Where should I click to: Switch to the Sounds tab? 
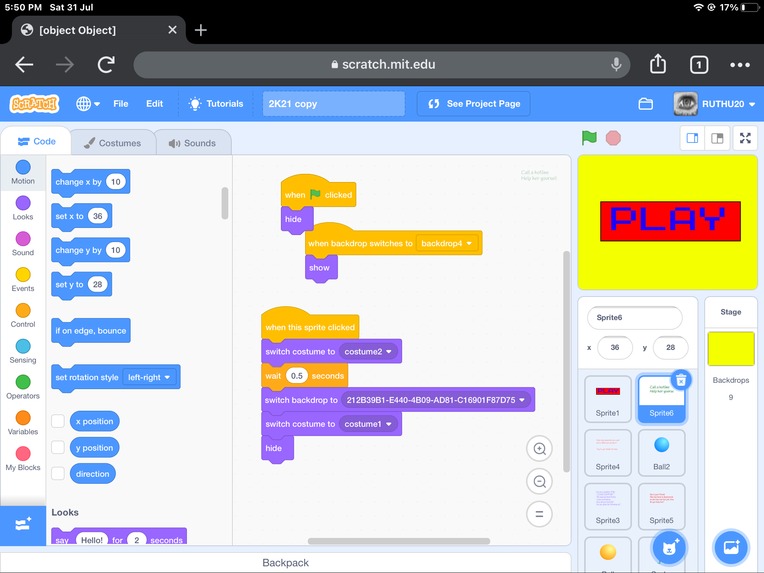coord(192,143)
